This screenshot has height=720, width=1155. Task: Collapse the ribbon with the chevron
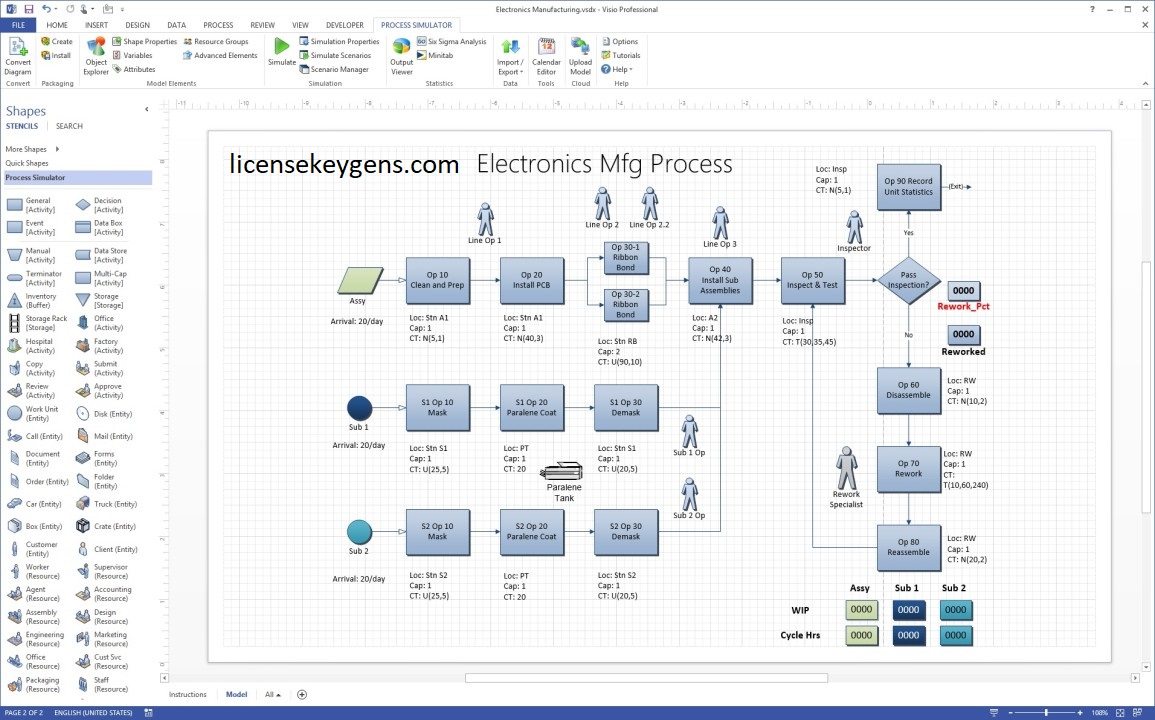coord(1145,83)
